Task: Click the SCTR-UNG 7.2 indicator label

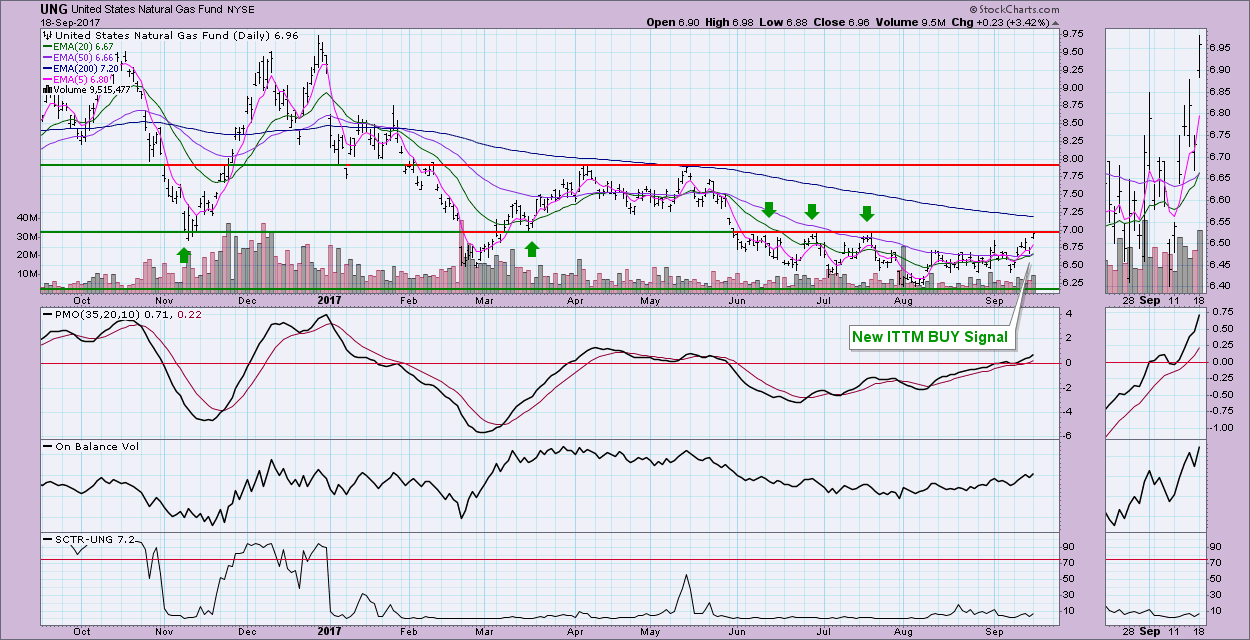Action: pyautogui.click(x=86, y=539)
